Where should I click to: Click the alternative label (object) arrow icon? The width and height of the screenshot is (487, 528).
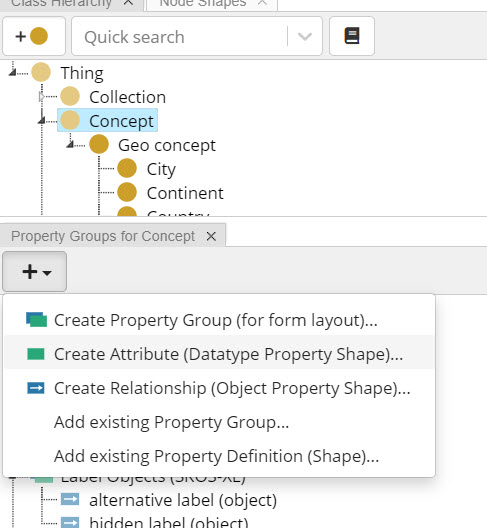tap(70, 499)
